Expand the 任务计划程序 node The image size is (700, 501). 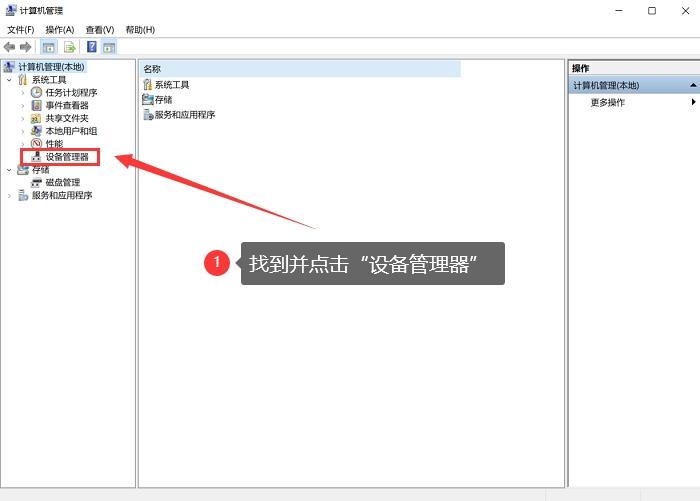23,93
